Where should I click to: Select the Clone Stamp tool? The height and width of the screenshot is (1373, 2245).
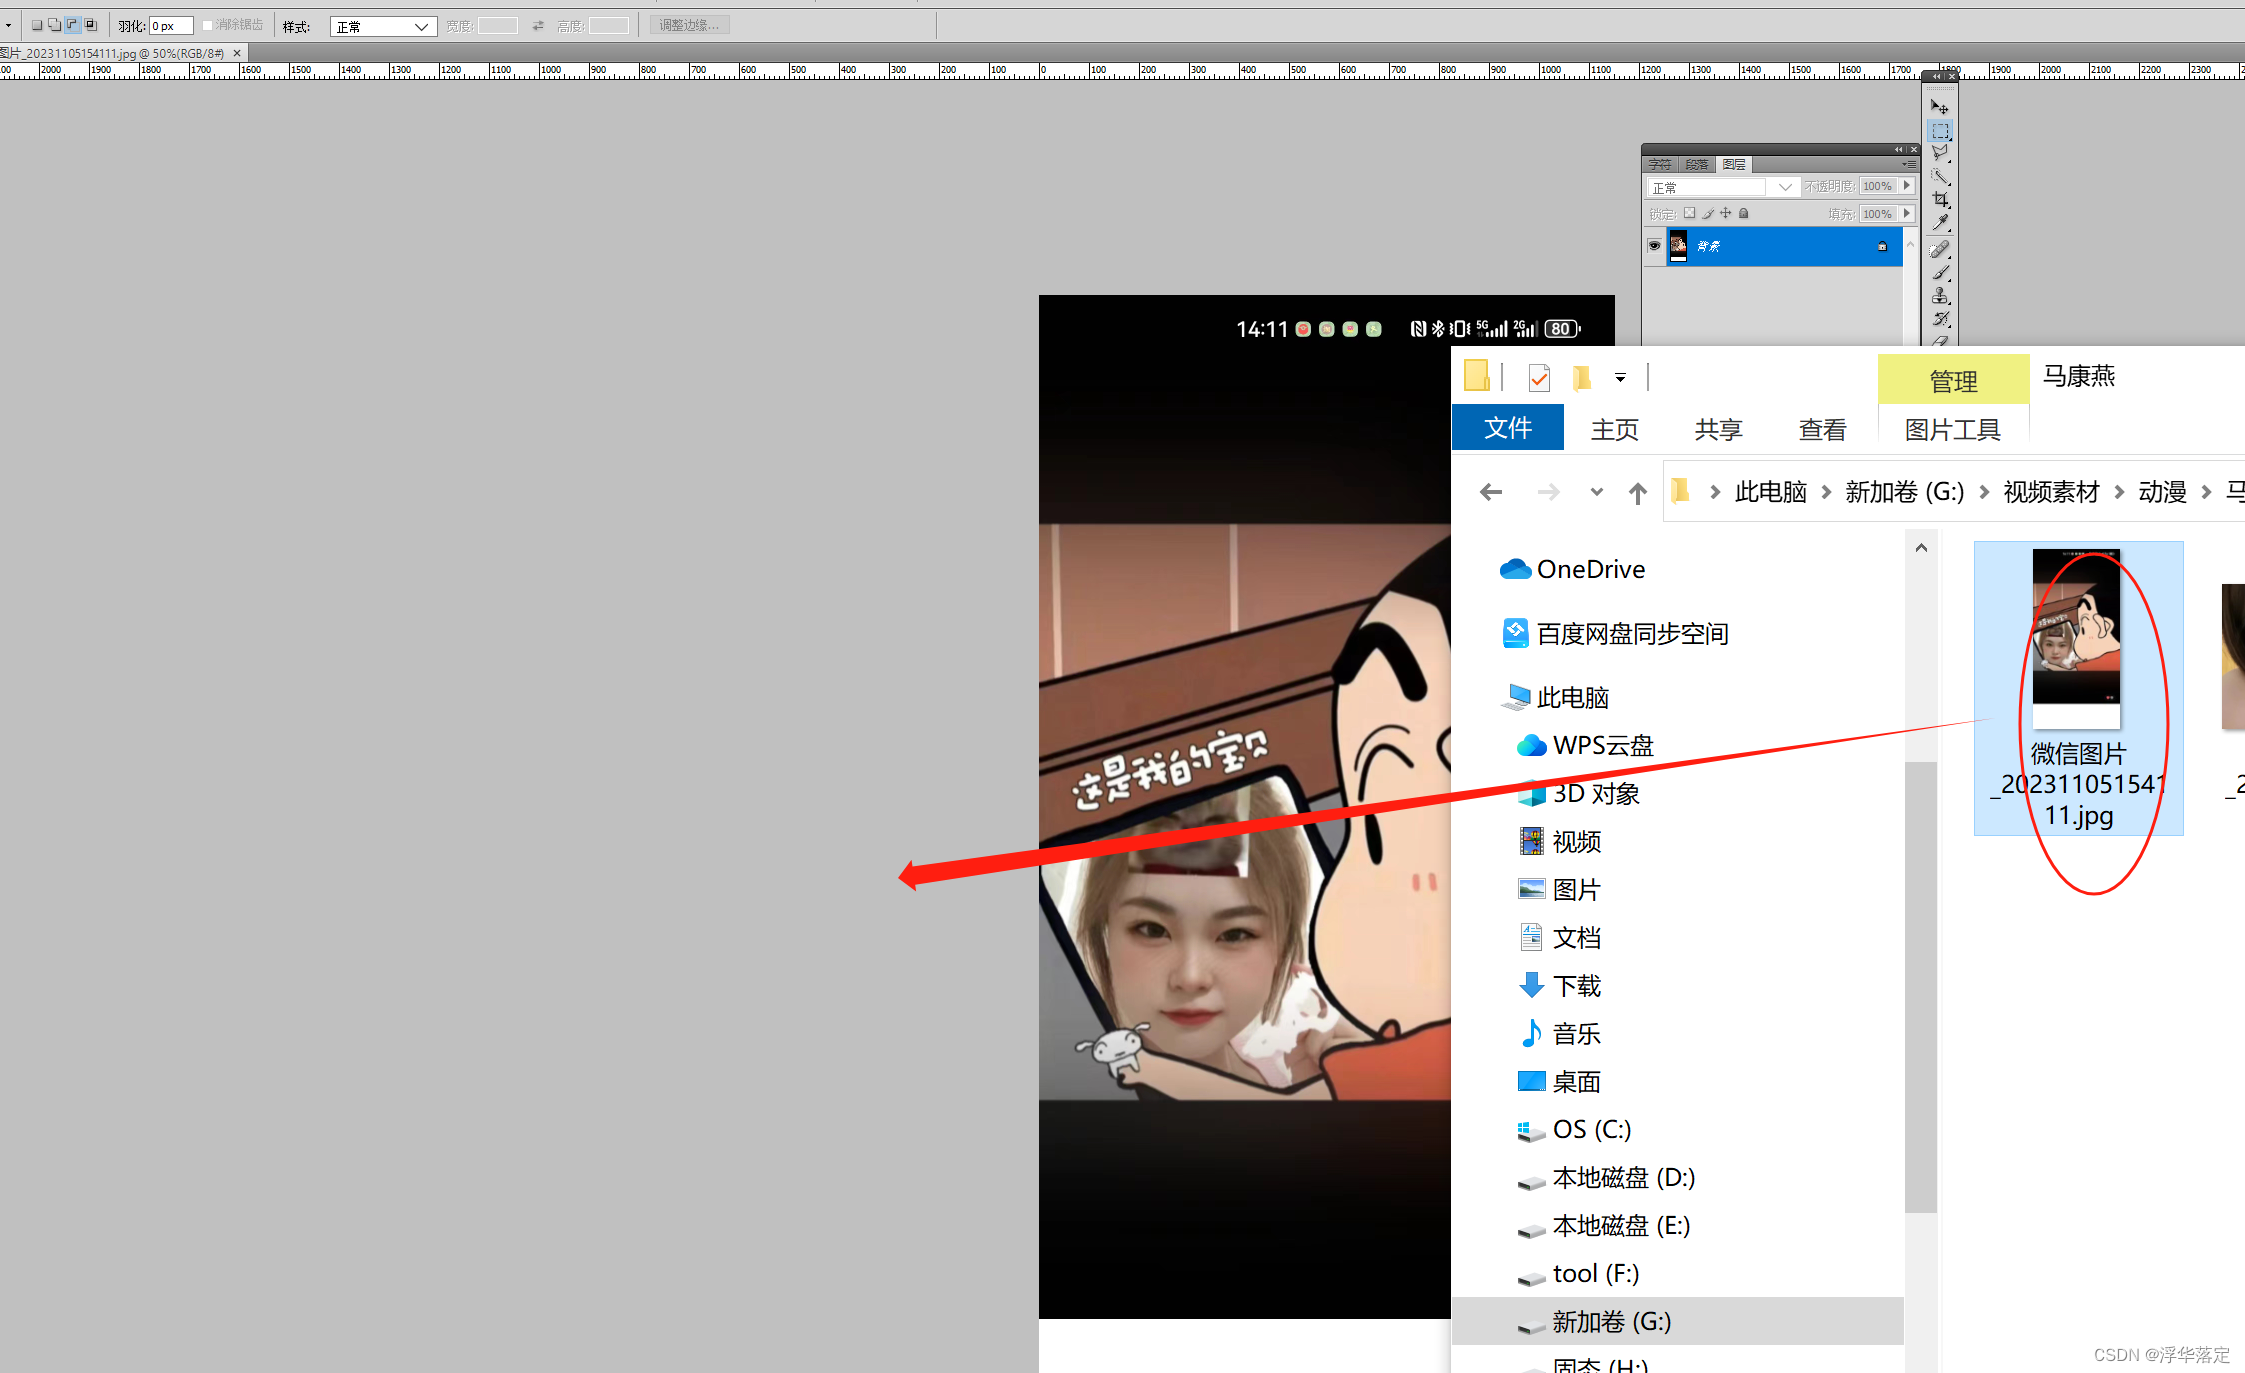click(x=1940, y=296)
